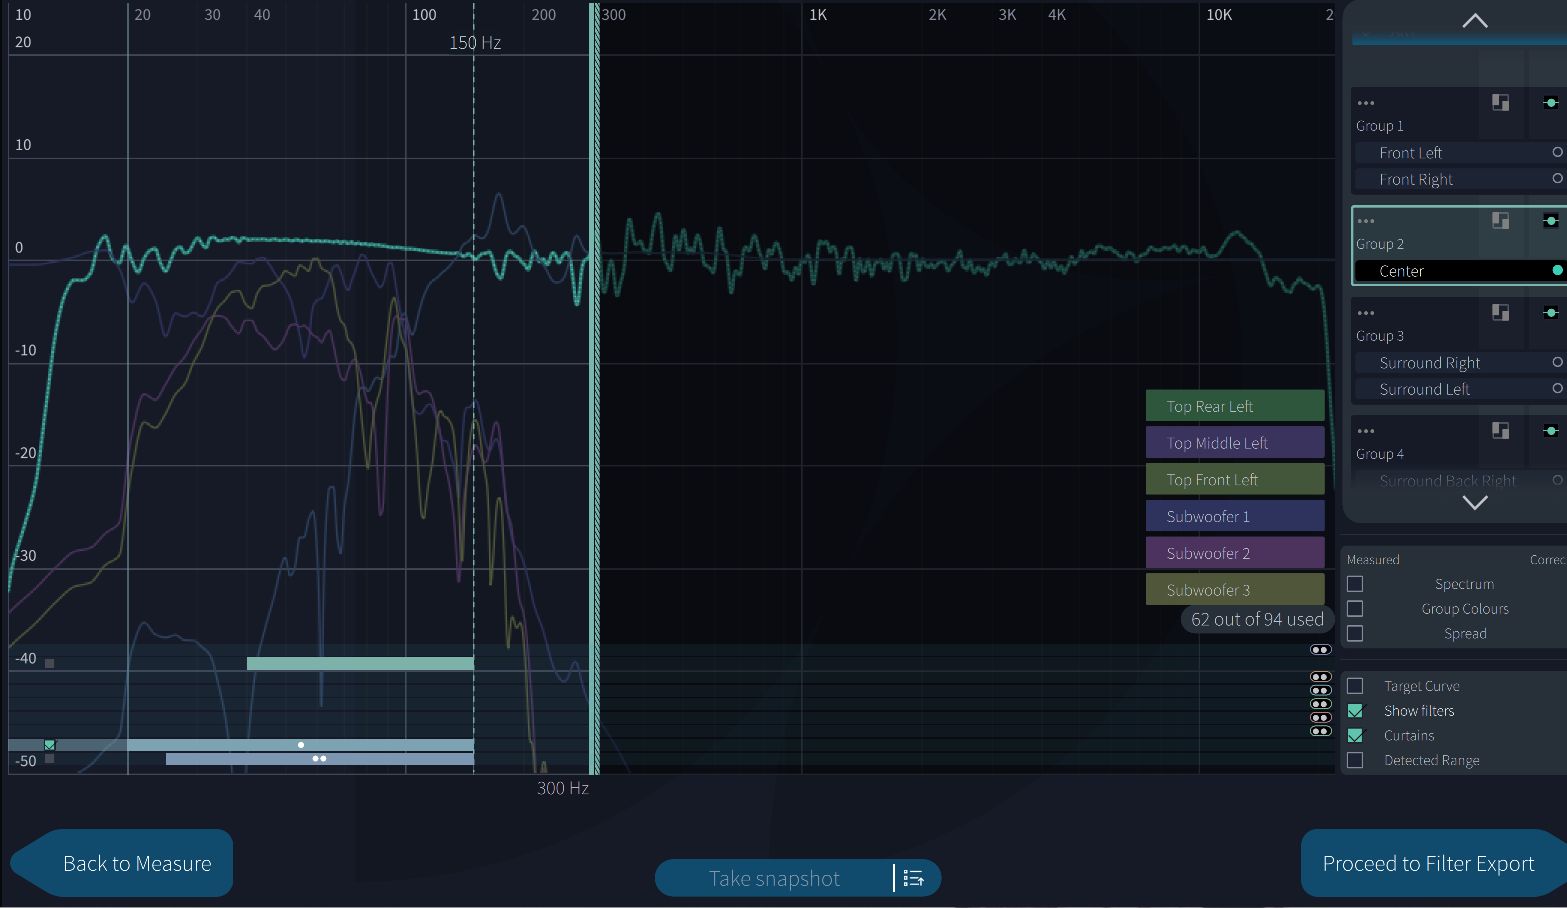The height and width of the screenshot is (908, 1567).
Task: Go Back to Measure
Action: click(x=125, y=863)
